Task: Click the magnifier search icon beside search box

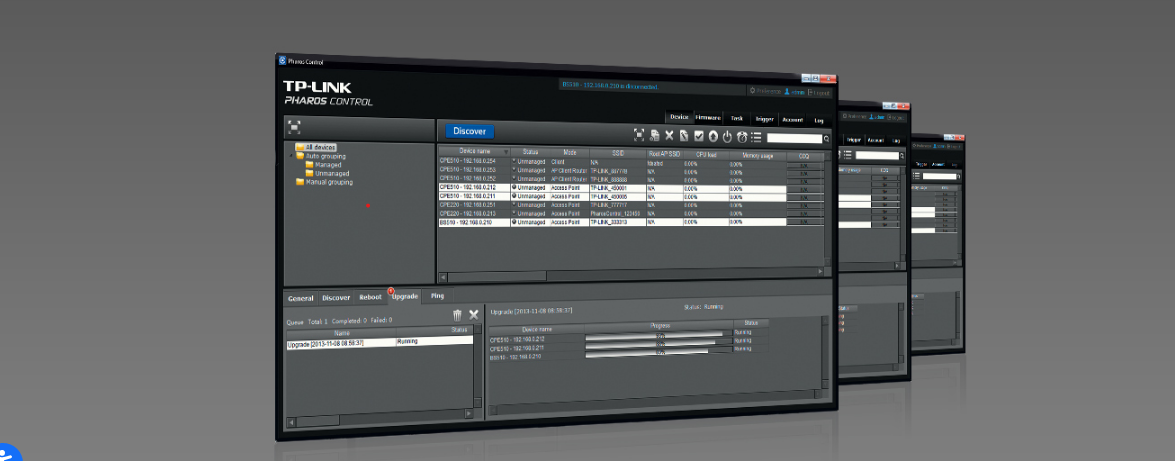Action: point(827,139)
